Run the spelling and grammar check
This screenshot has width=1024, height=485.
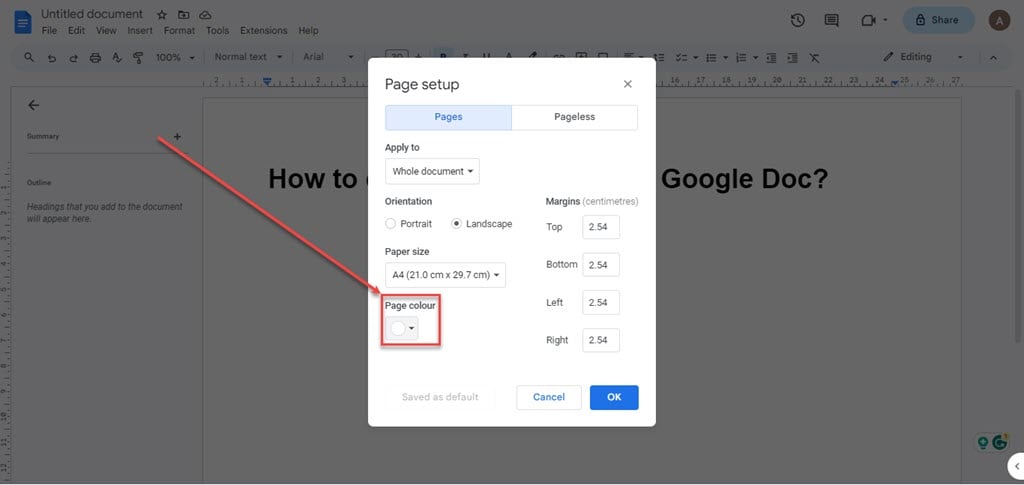117,57
